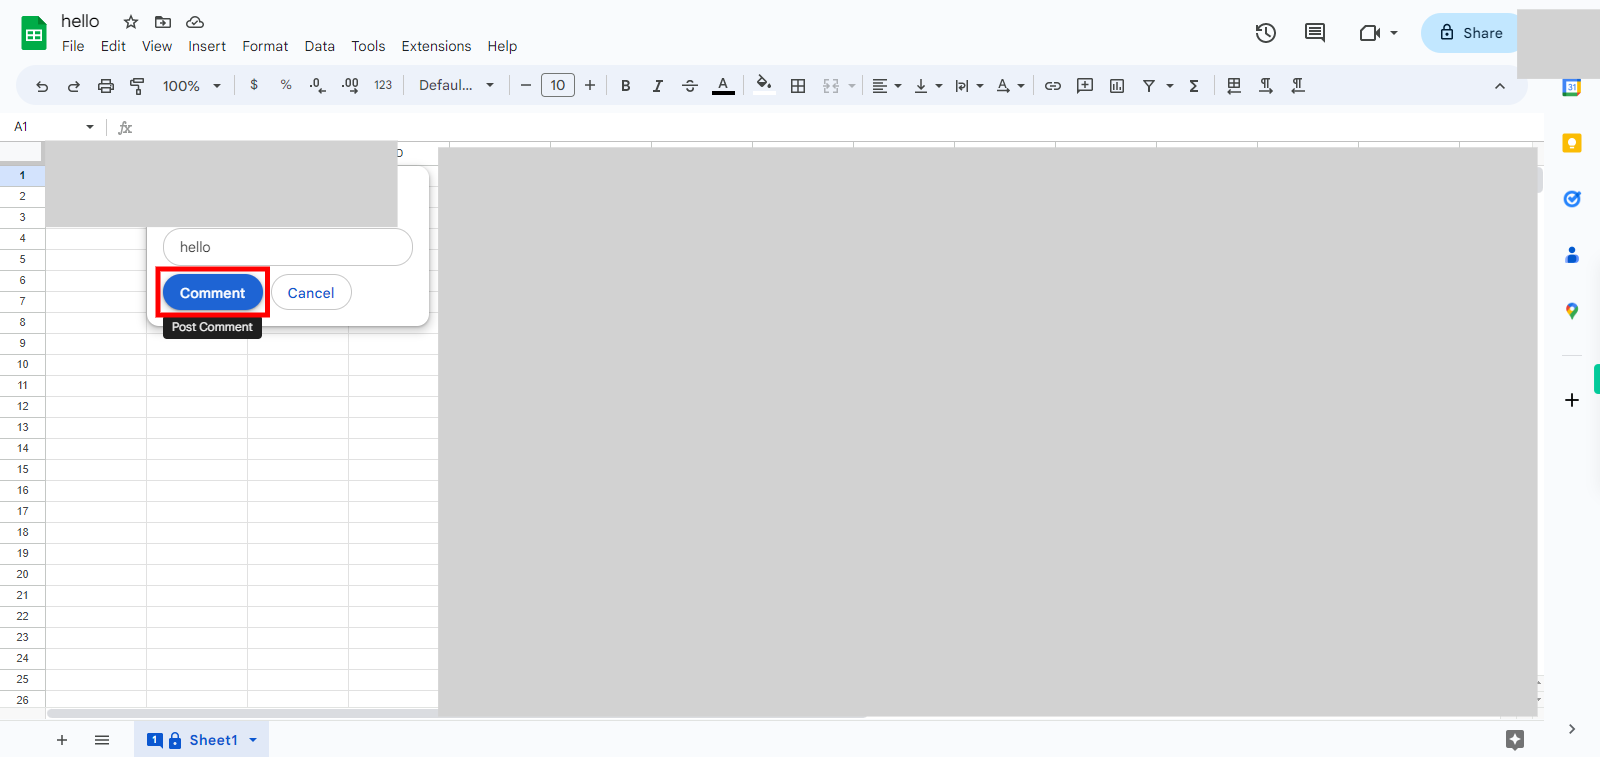Open the File menu
The image size is (1600, 757).
click(x=73, y=46)
